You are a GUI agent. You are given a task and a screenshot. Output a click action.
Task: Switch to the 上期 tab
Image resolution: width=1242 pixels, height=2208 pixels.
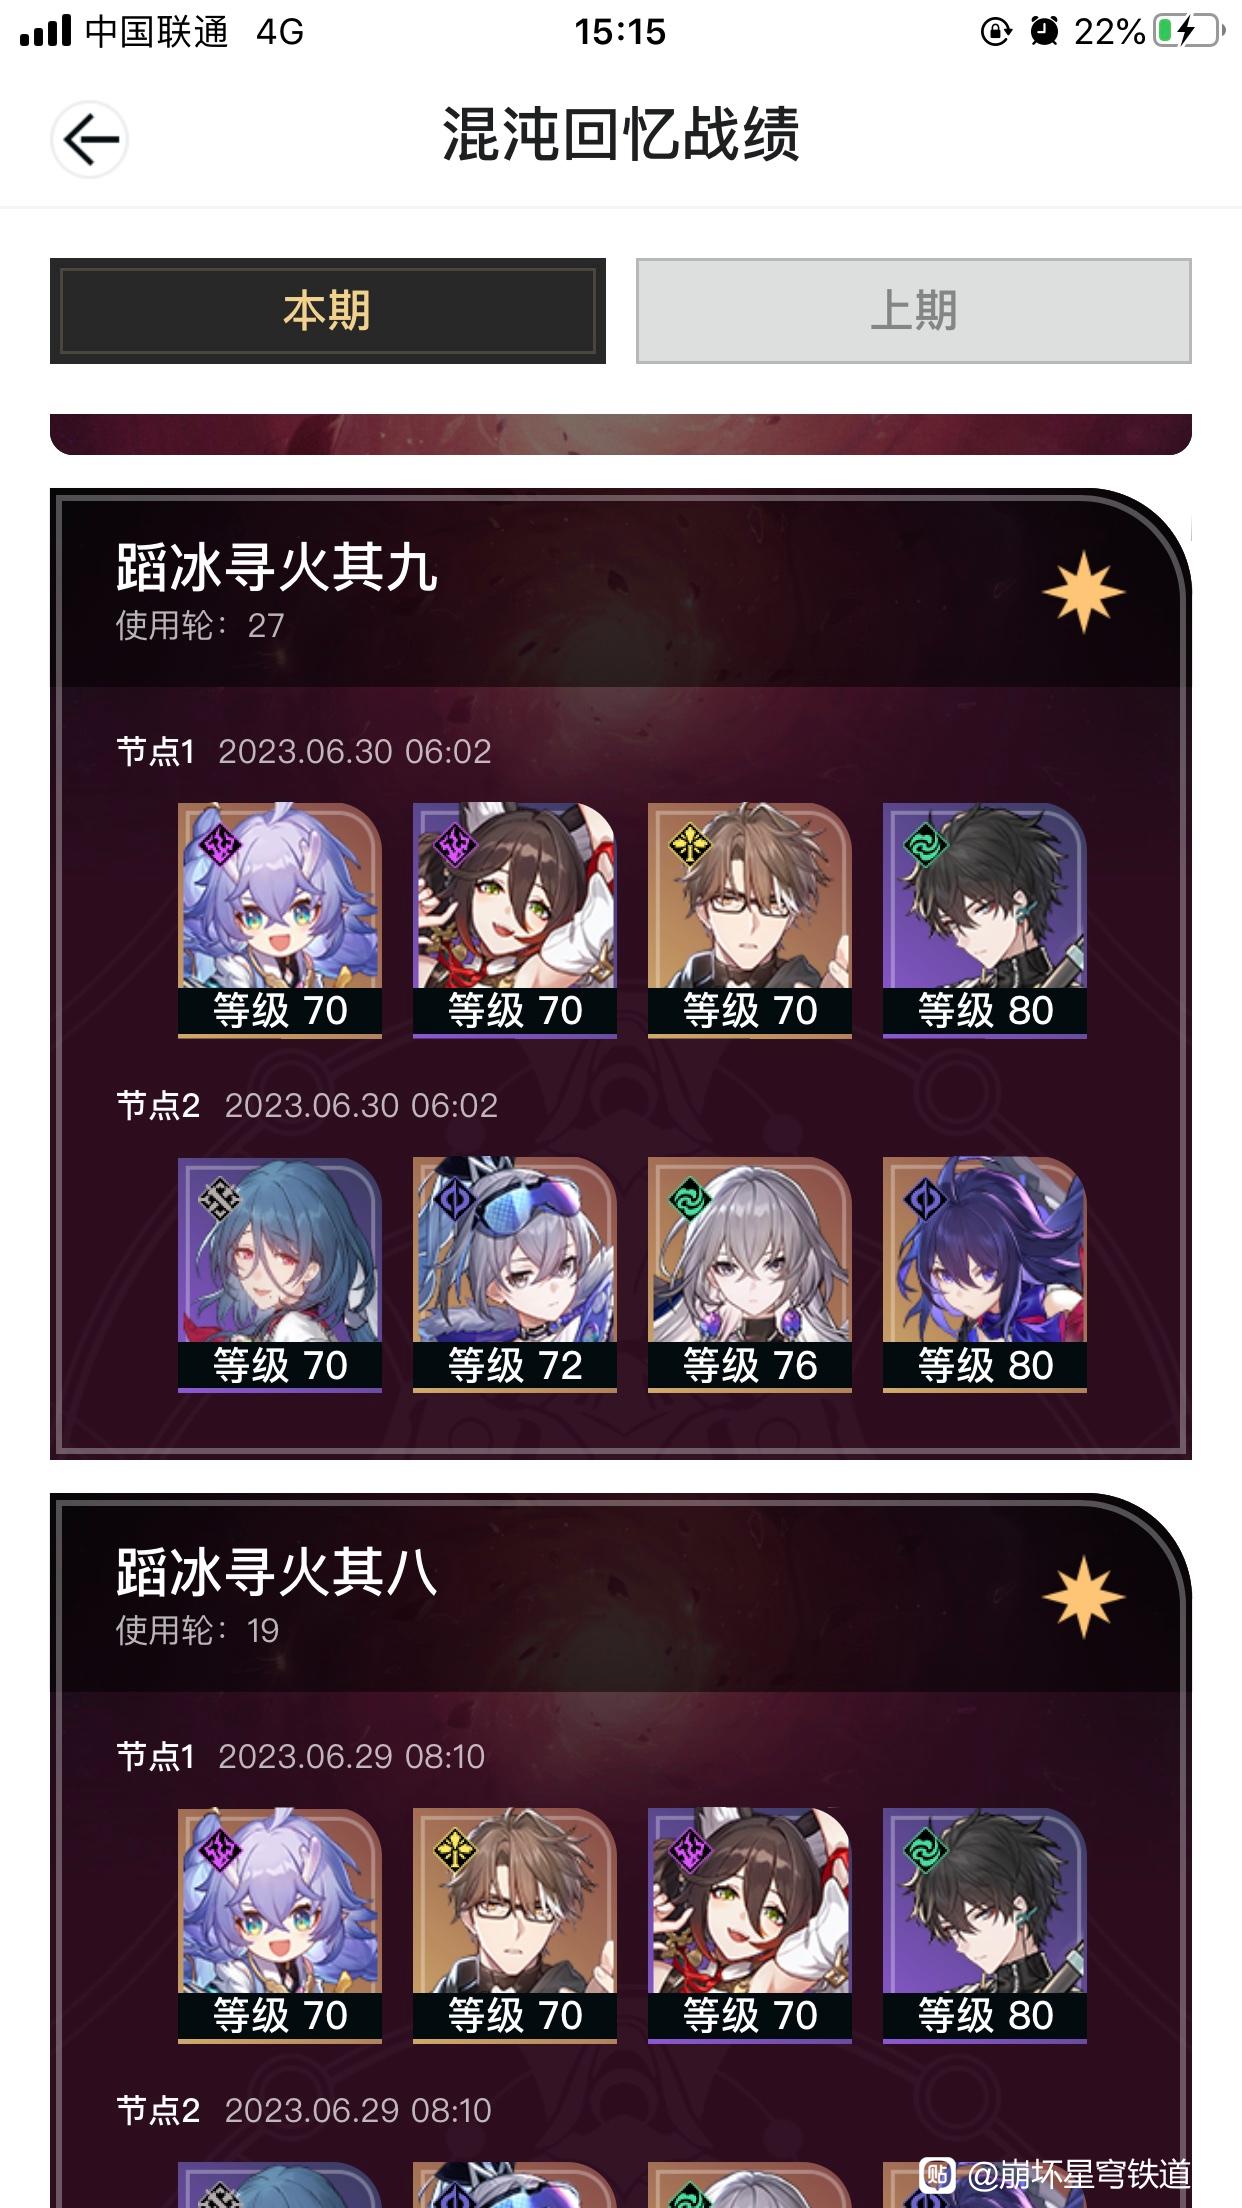coord(914,311)
